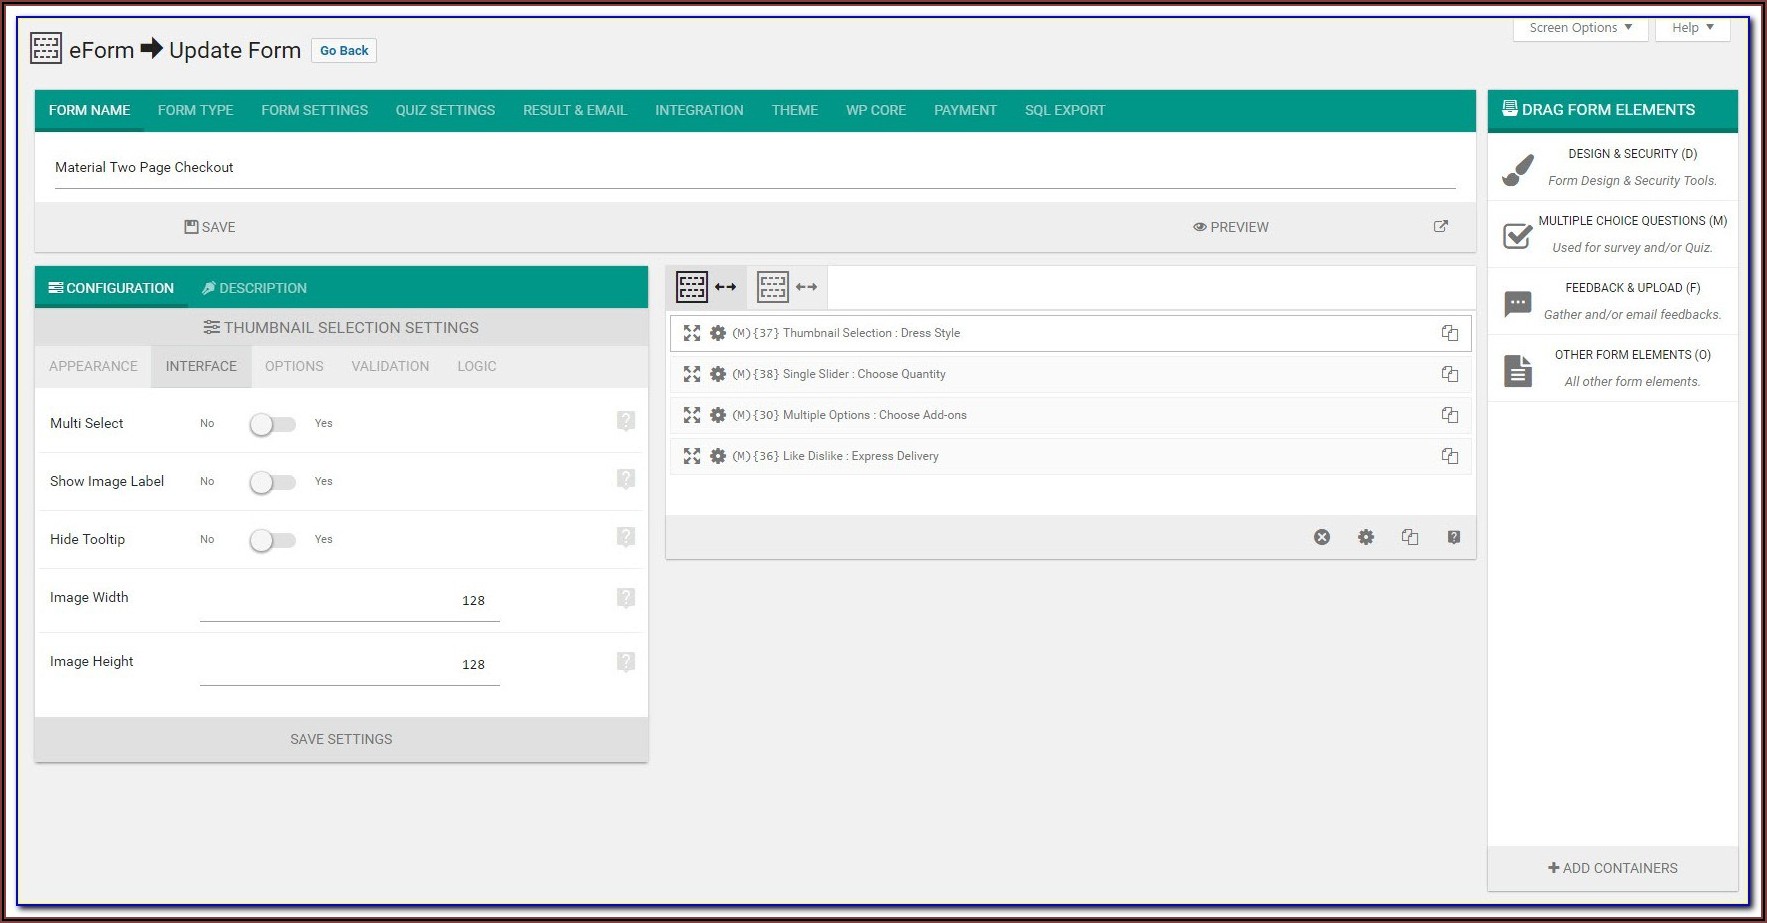Open the Validation settings tab
Viewport: 1767px width, 923px height.
[390, 366]
